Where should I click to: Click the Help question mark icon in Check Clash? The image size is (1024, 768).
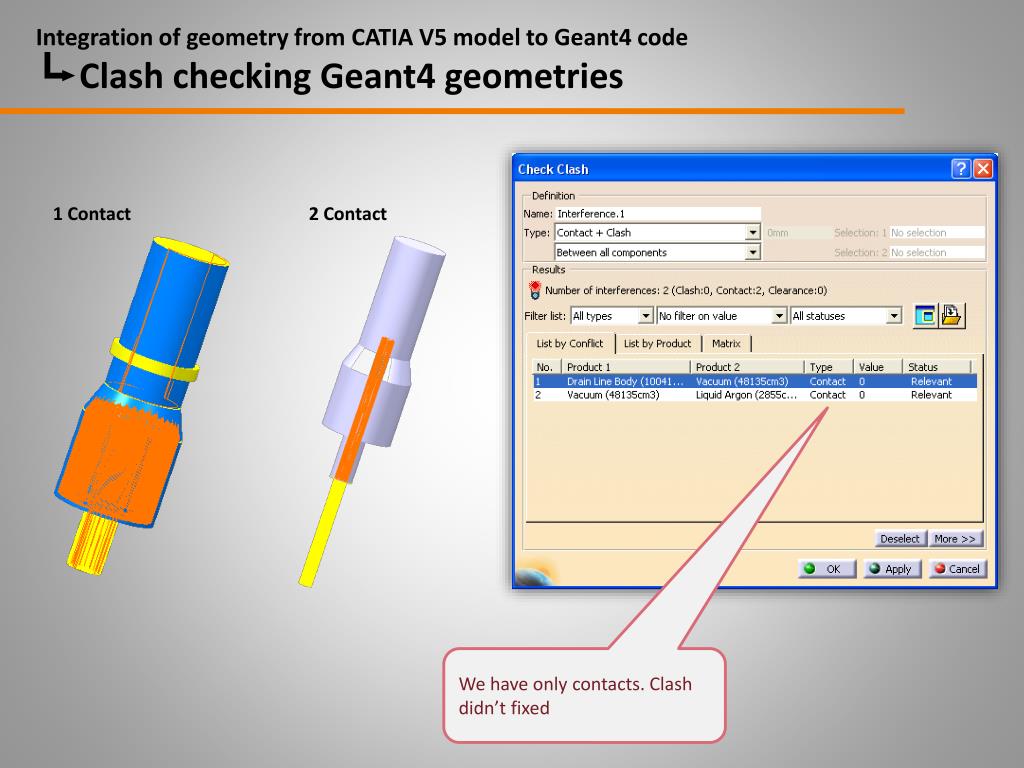coord(961,169)
